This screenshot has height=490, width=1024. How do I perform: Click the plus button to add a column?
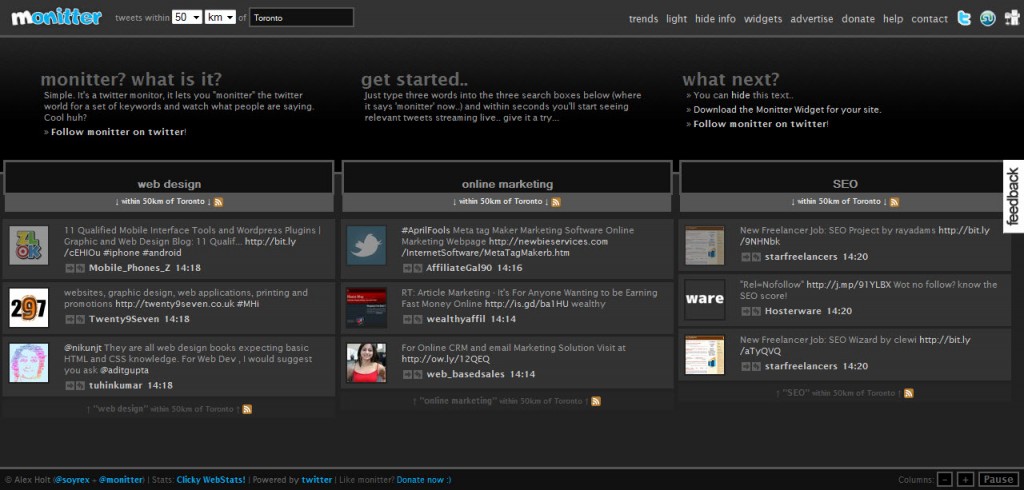click(967, 480)
